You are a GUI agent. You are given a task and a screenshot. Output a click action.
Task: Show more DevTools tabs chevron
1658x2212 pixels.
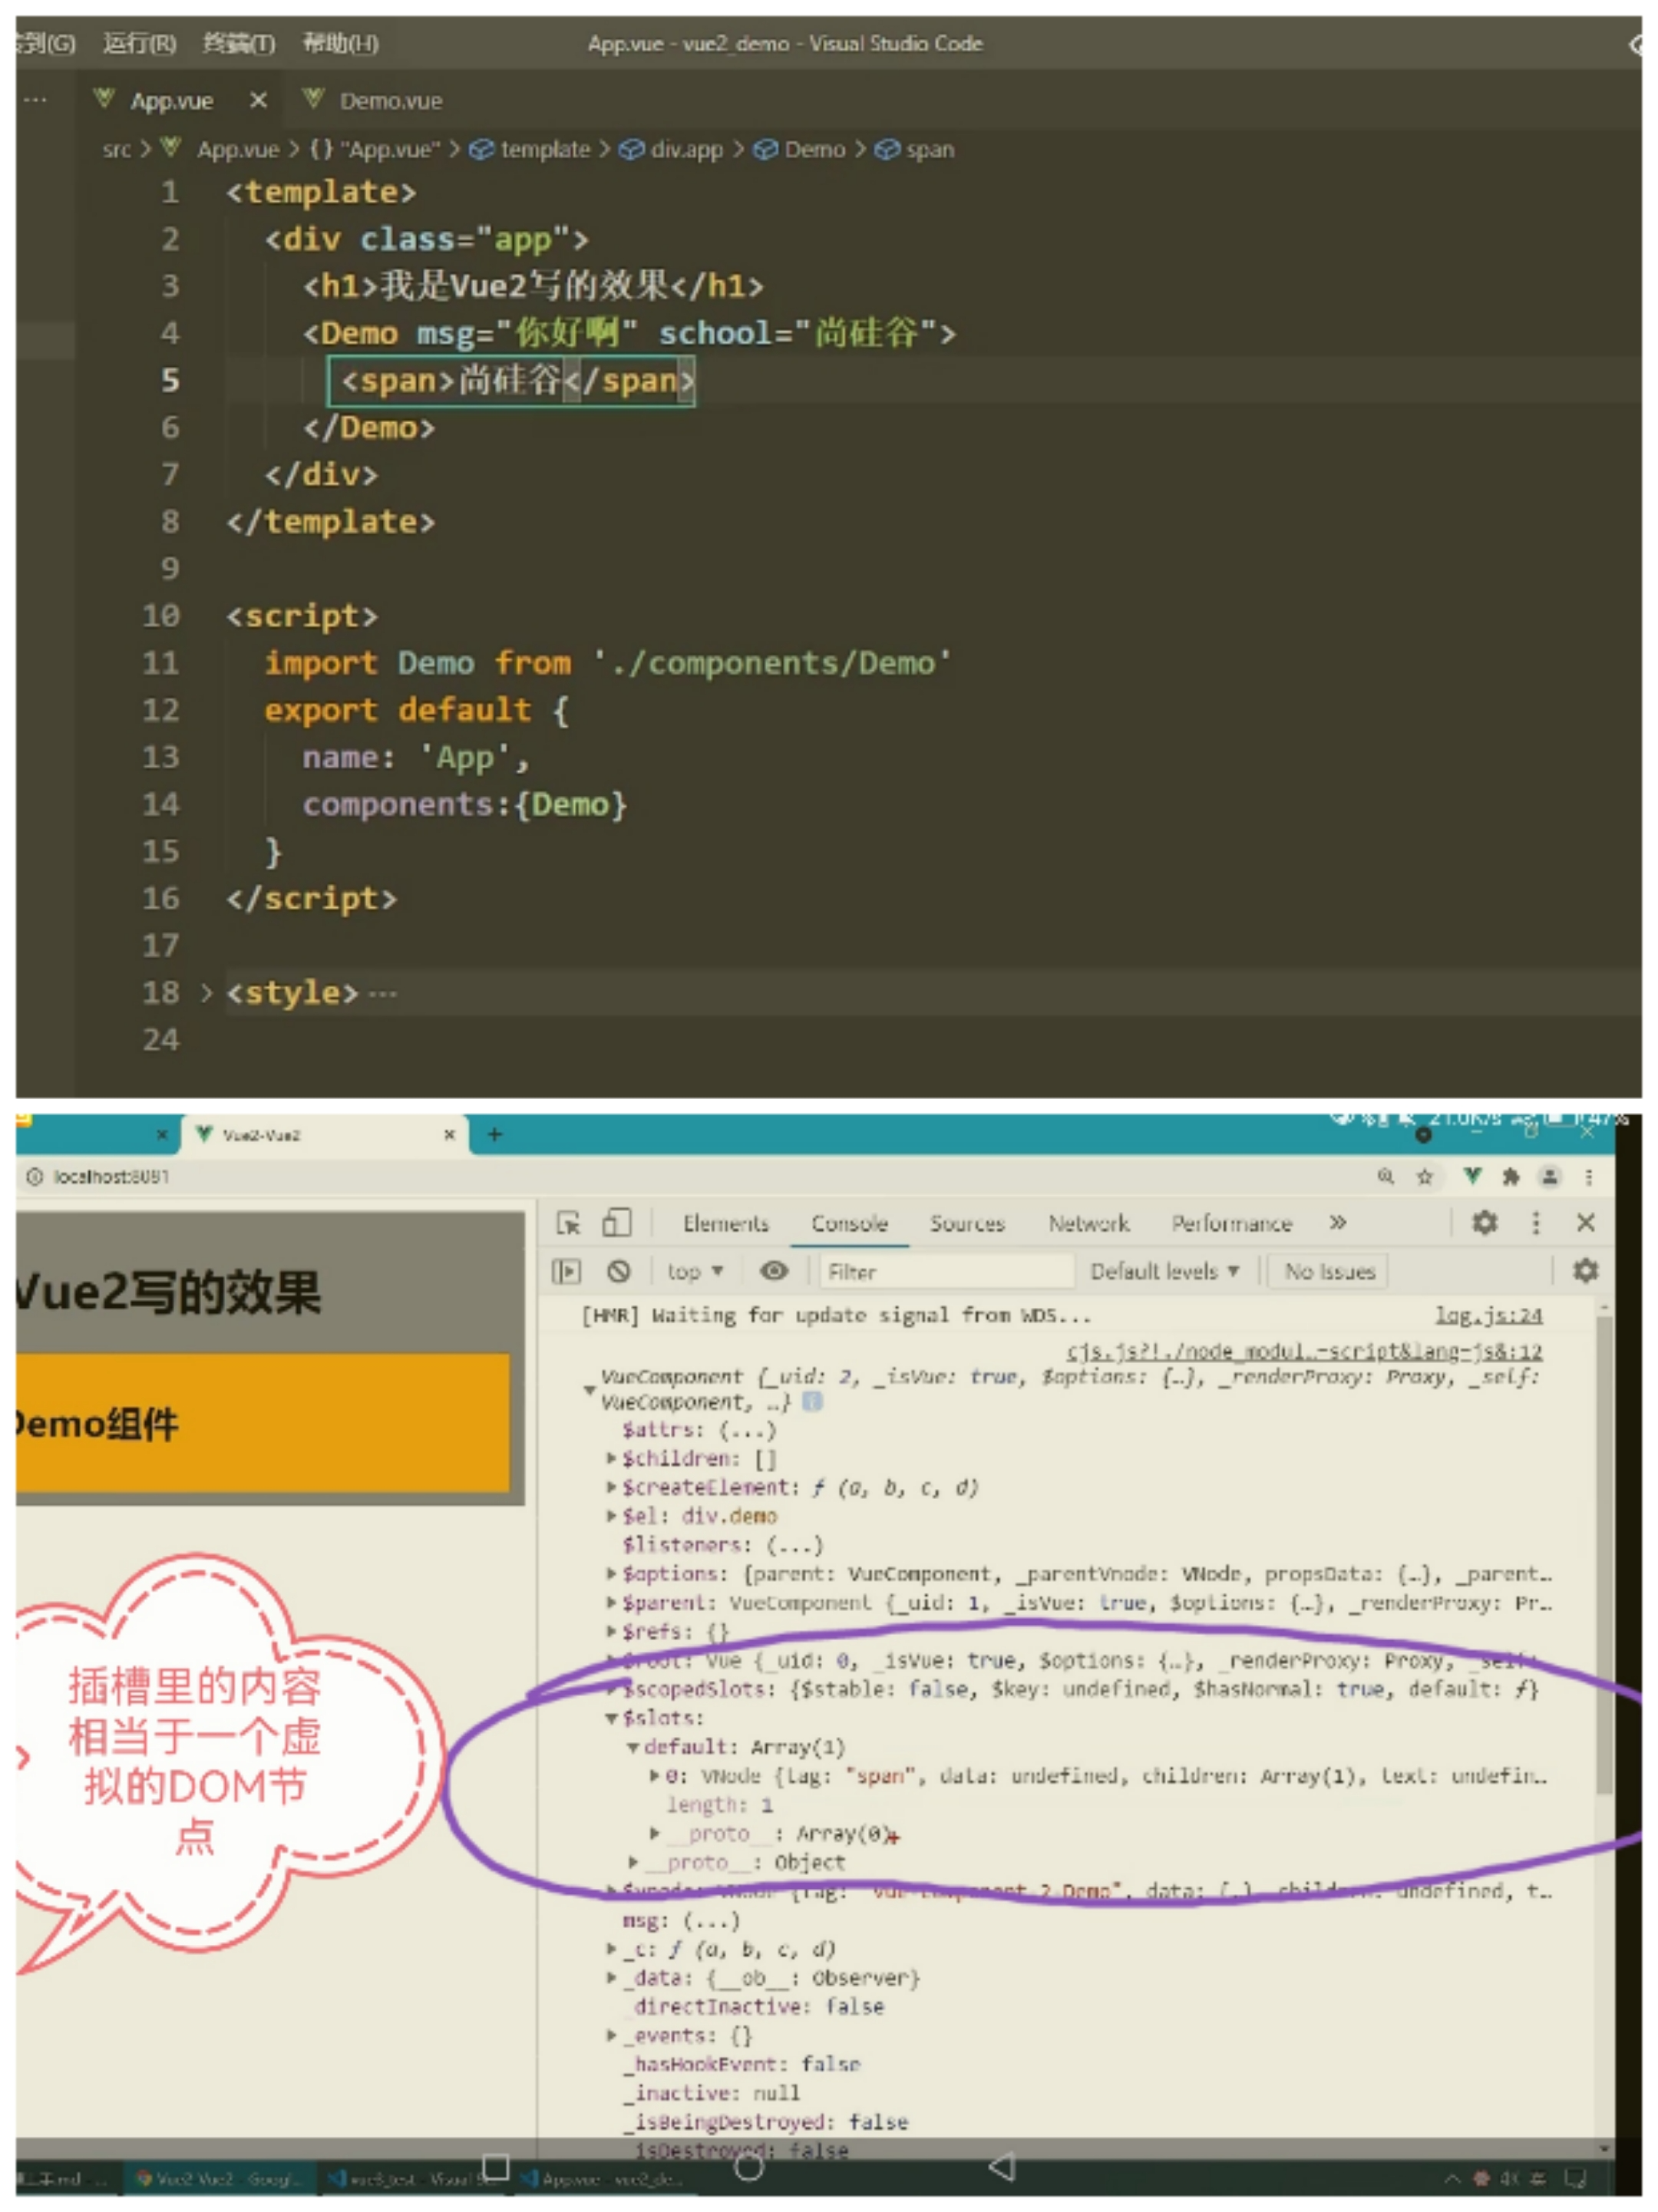[x=1338, y=1222]
